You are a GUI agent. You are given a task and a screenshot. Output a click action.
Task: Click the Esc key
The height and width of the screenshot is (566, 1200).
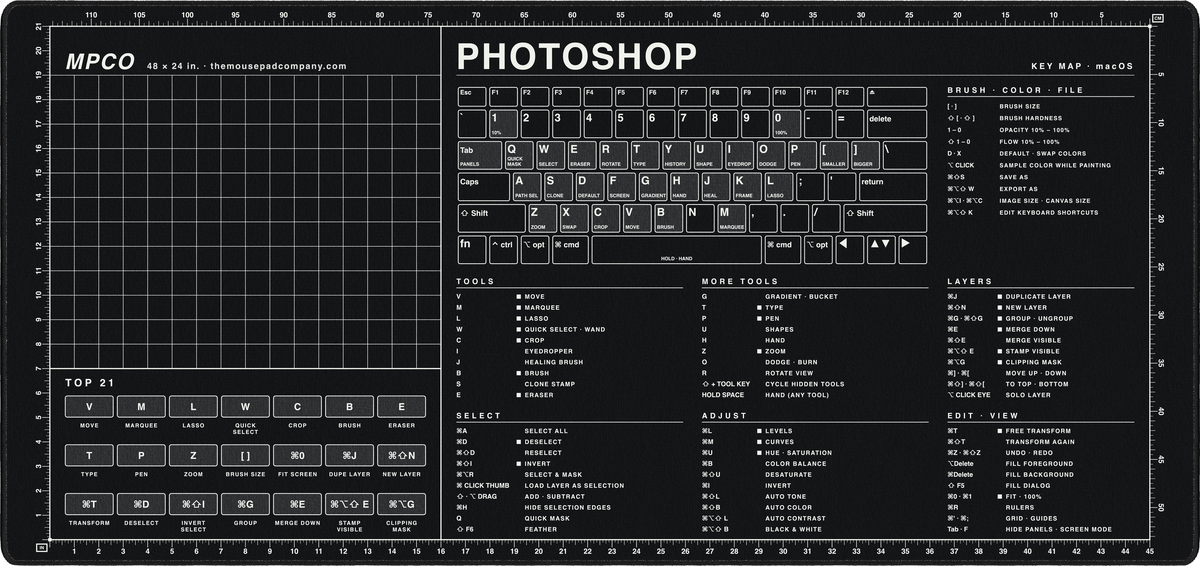pos(471,96)
